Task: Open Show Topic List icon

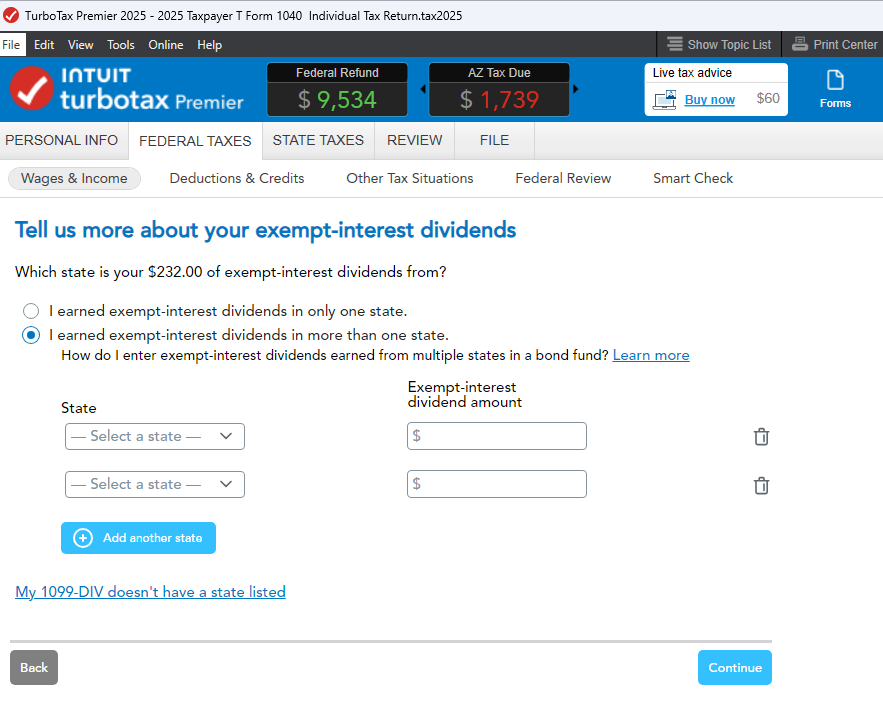Action: click(x=675, y=44)
